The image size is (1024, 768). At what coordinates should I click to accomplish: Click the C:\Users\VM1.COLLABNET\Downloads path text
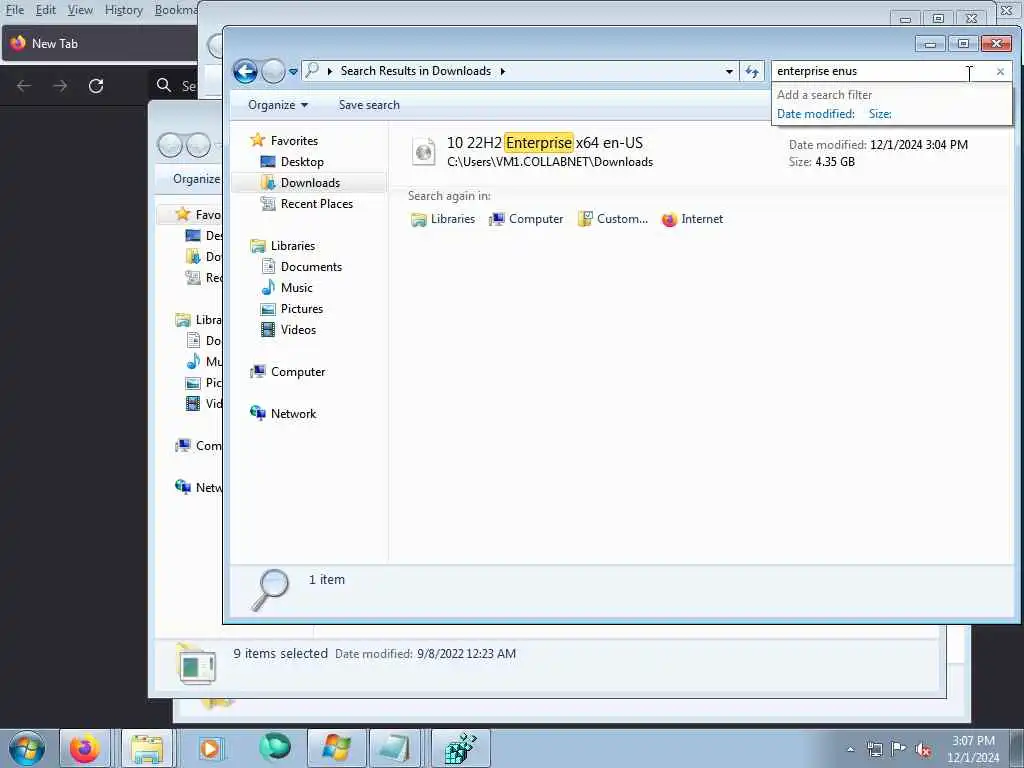550,162
